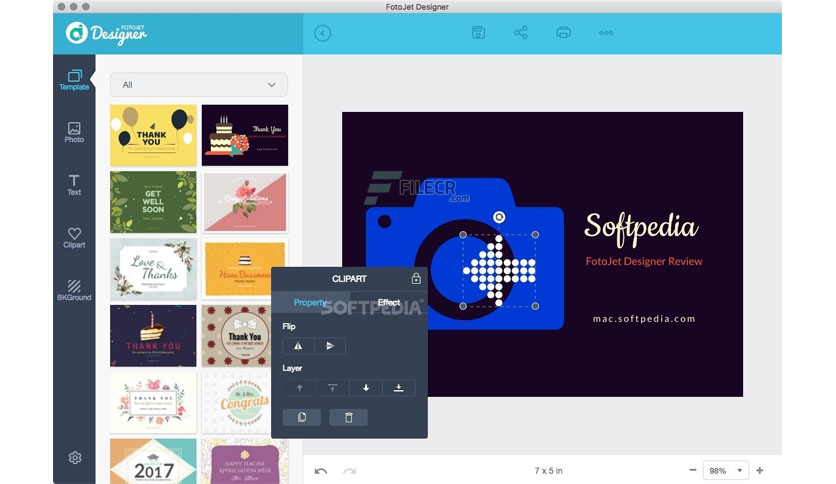Click the top-left selection handle of clipart

click(463, 235)
